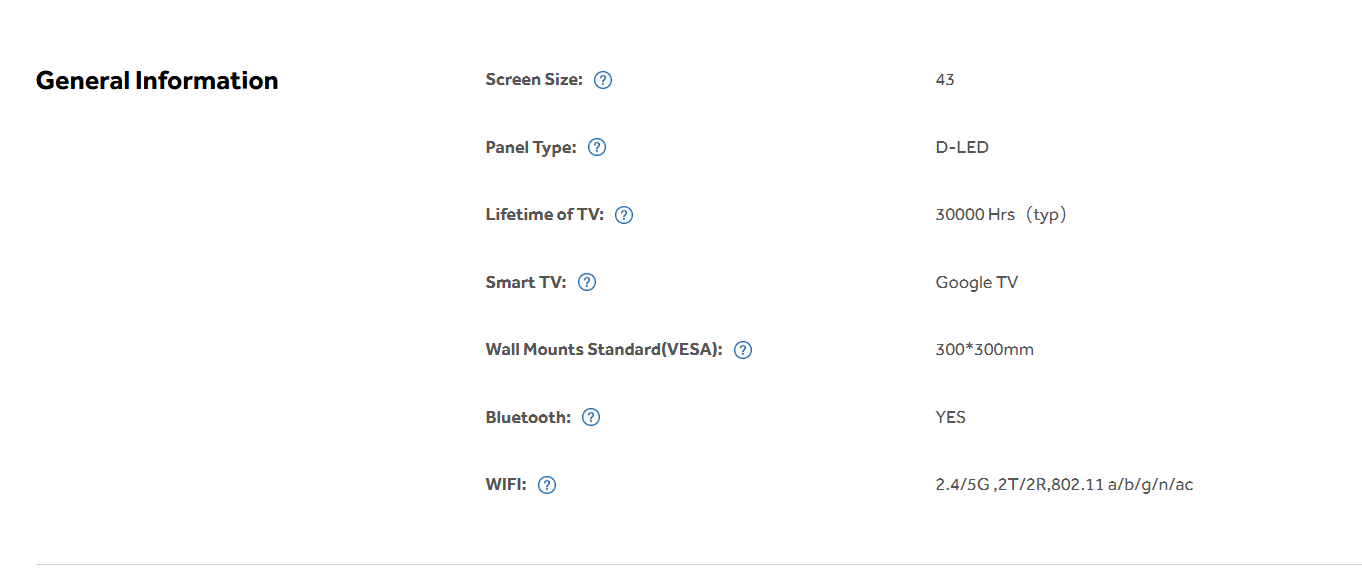Image resolution: width=1362 pixels, height=571 pixels.
Task: Select the General Information heading
Action: tap(157, 80)
